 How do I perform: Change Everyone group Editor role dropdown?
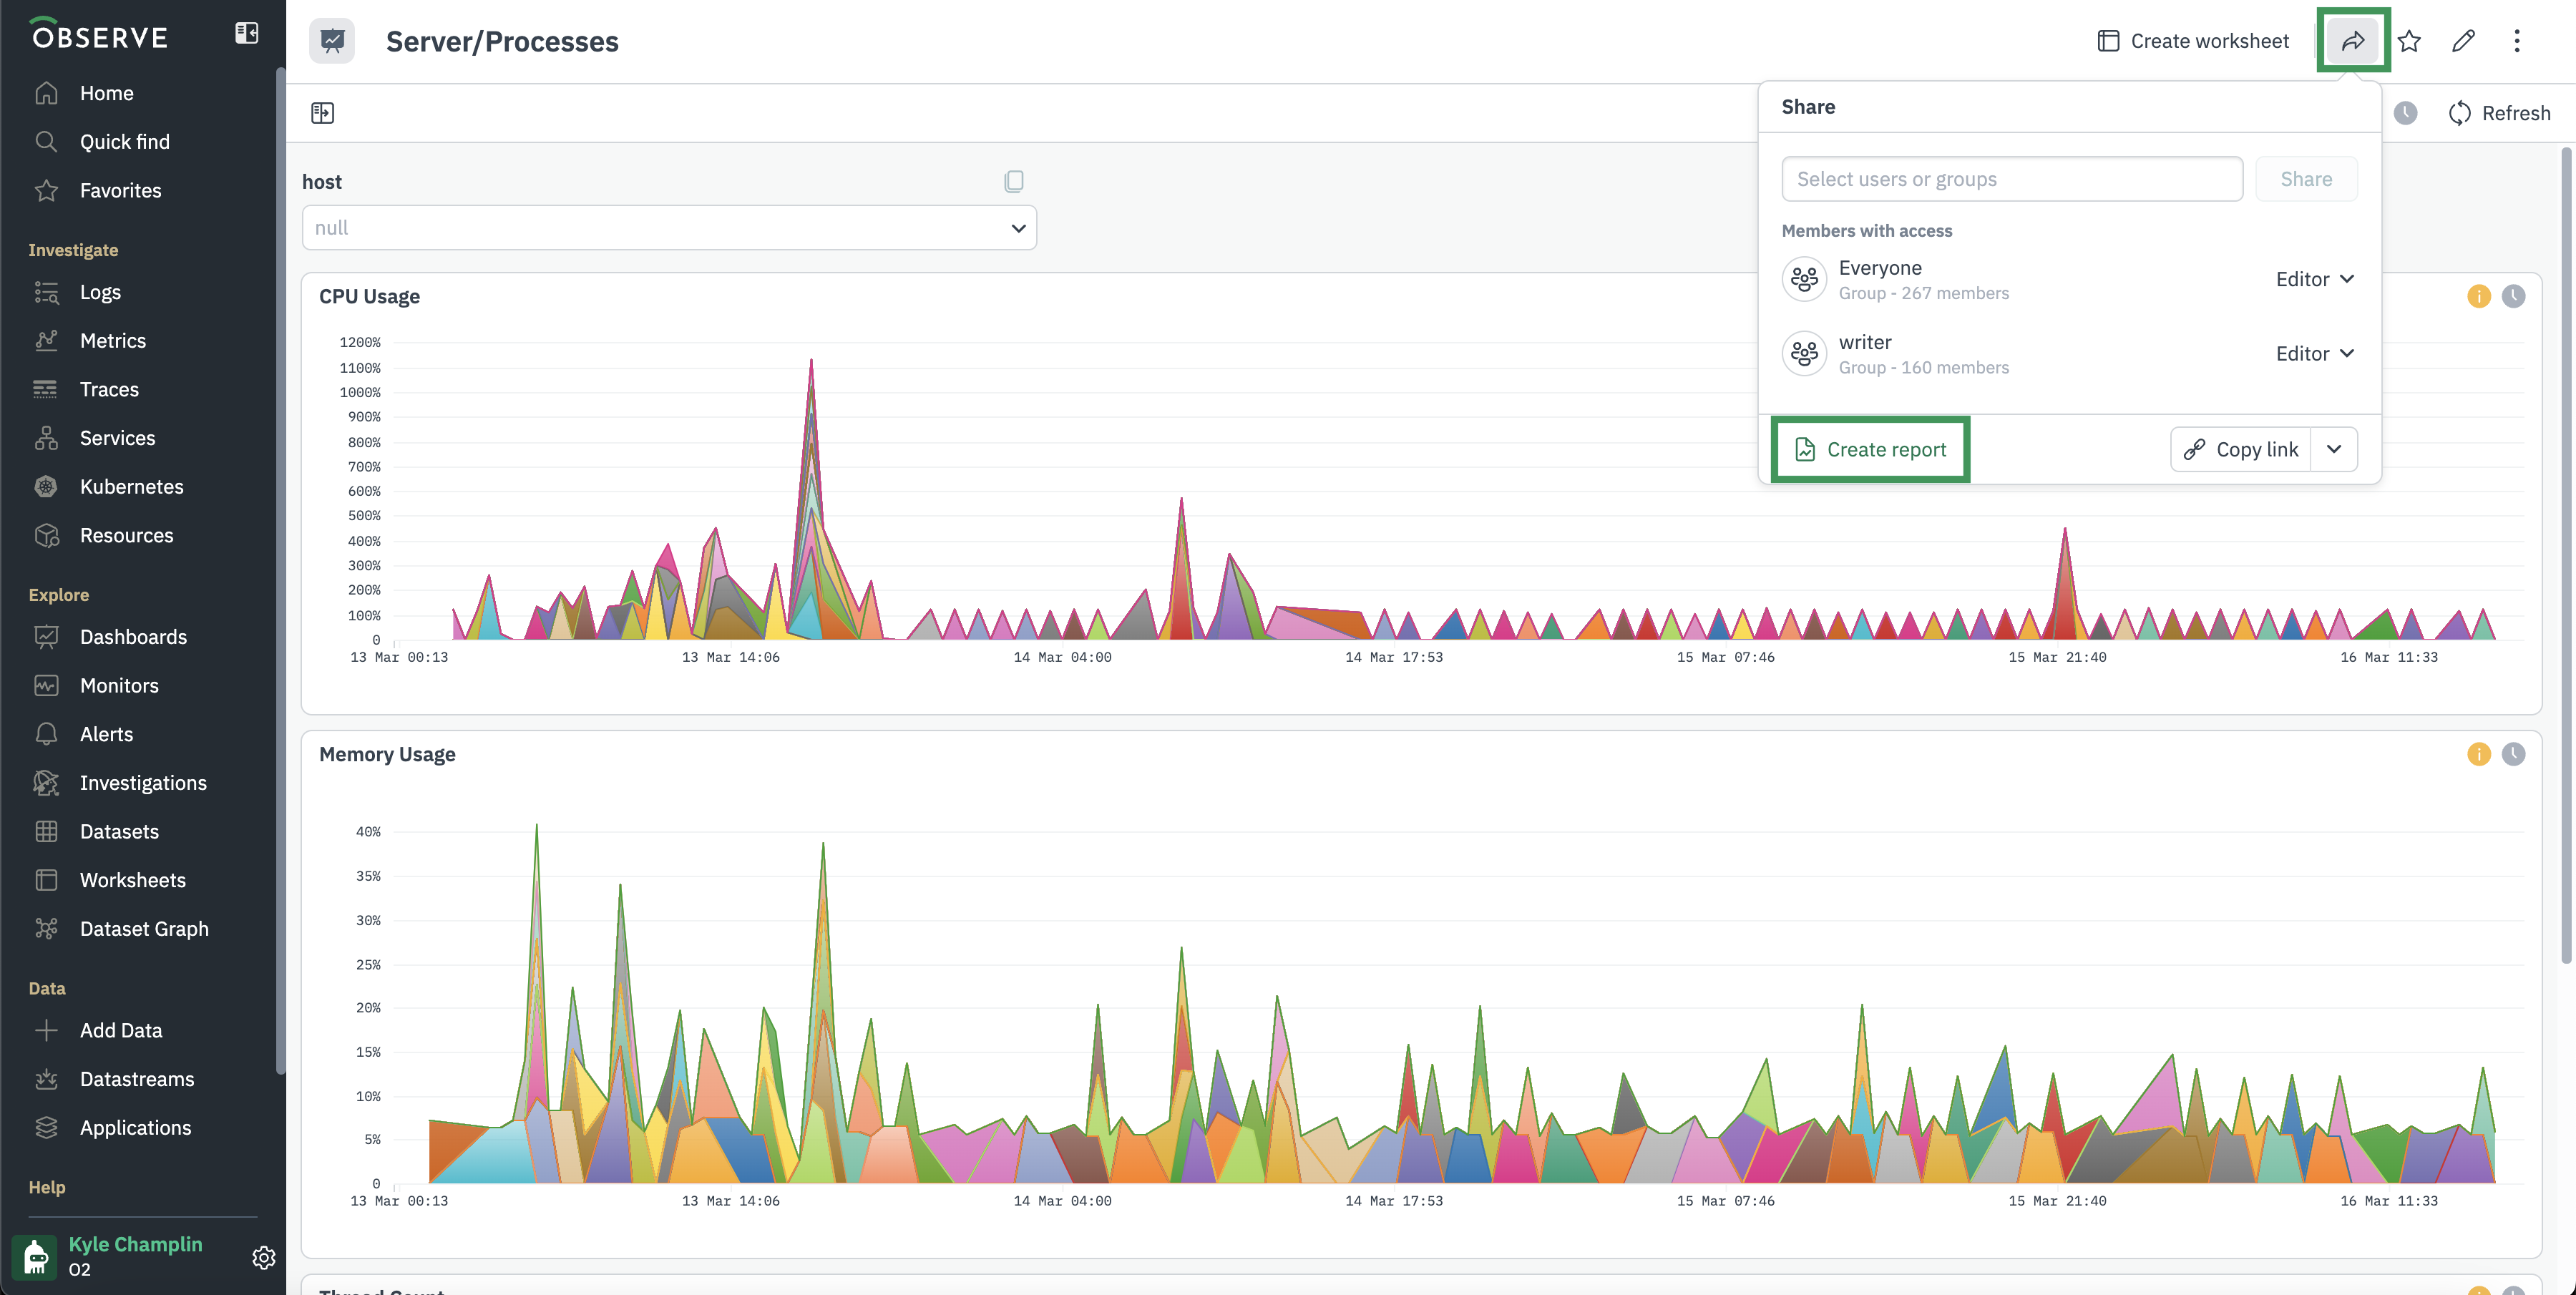pos(2314,279)
